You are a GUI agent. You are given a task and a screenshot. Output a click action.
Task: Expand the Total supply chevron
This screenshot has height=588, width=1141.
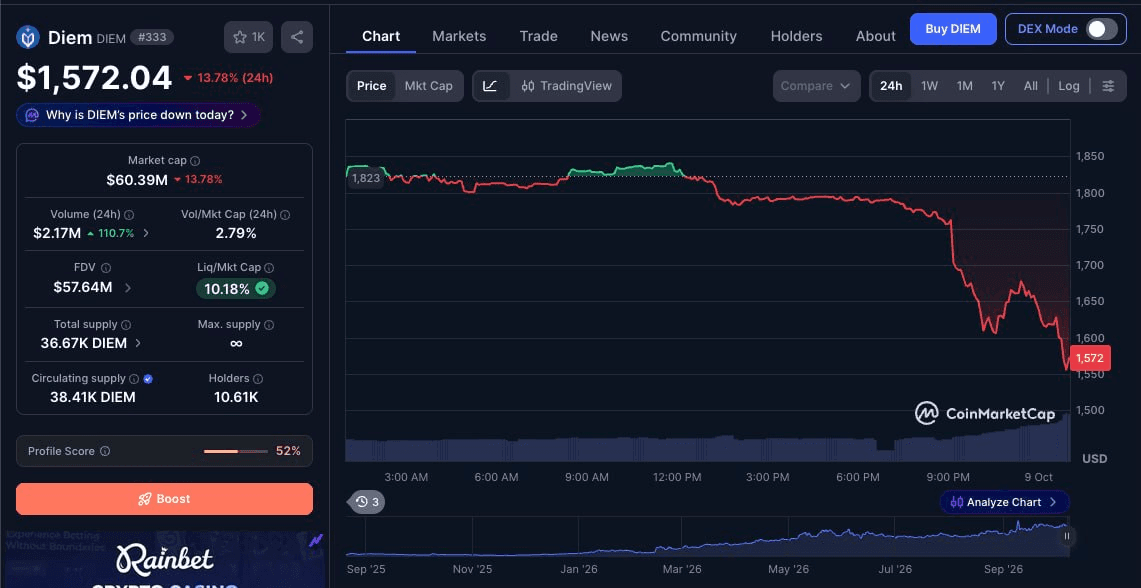[x=139, y=343]
